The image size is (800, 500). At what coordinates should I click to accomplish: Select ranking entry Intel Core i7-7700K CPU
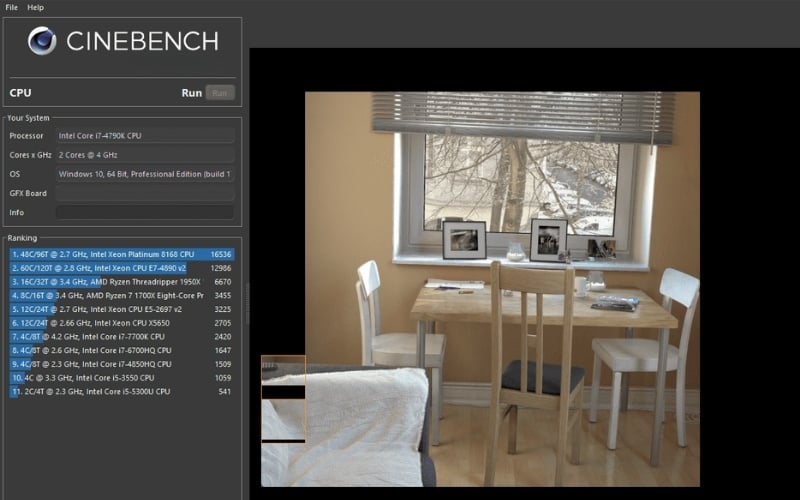tap(122, 337)
